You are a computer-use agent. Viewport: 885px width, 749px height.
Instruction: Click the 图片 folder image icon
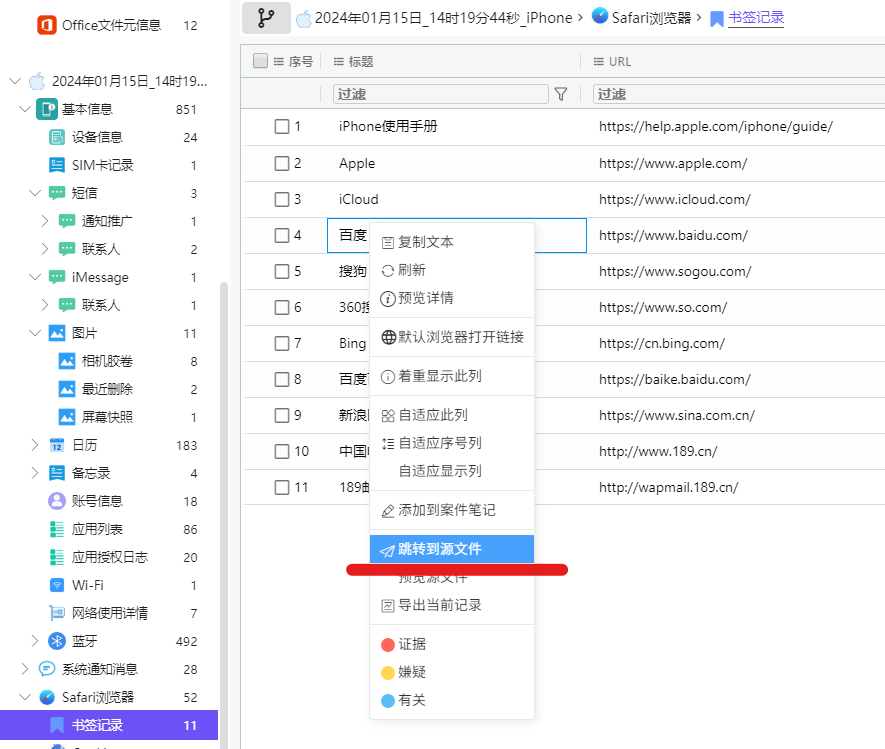pos(56,333)
